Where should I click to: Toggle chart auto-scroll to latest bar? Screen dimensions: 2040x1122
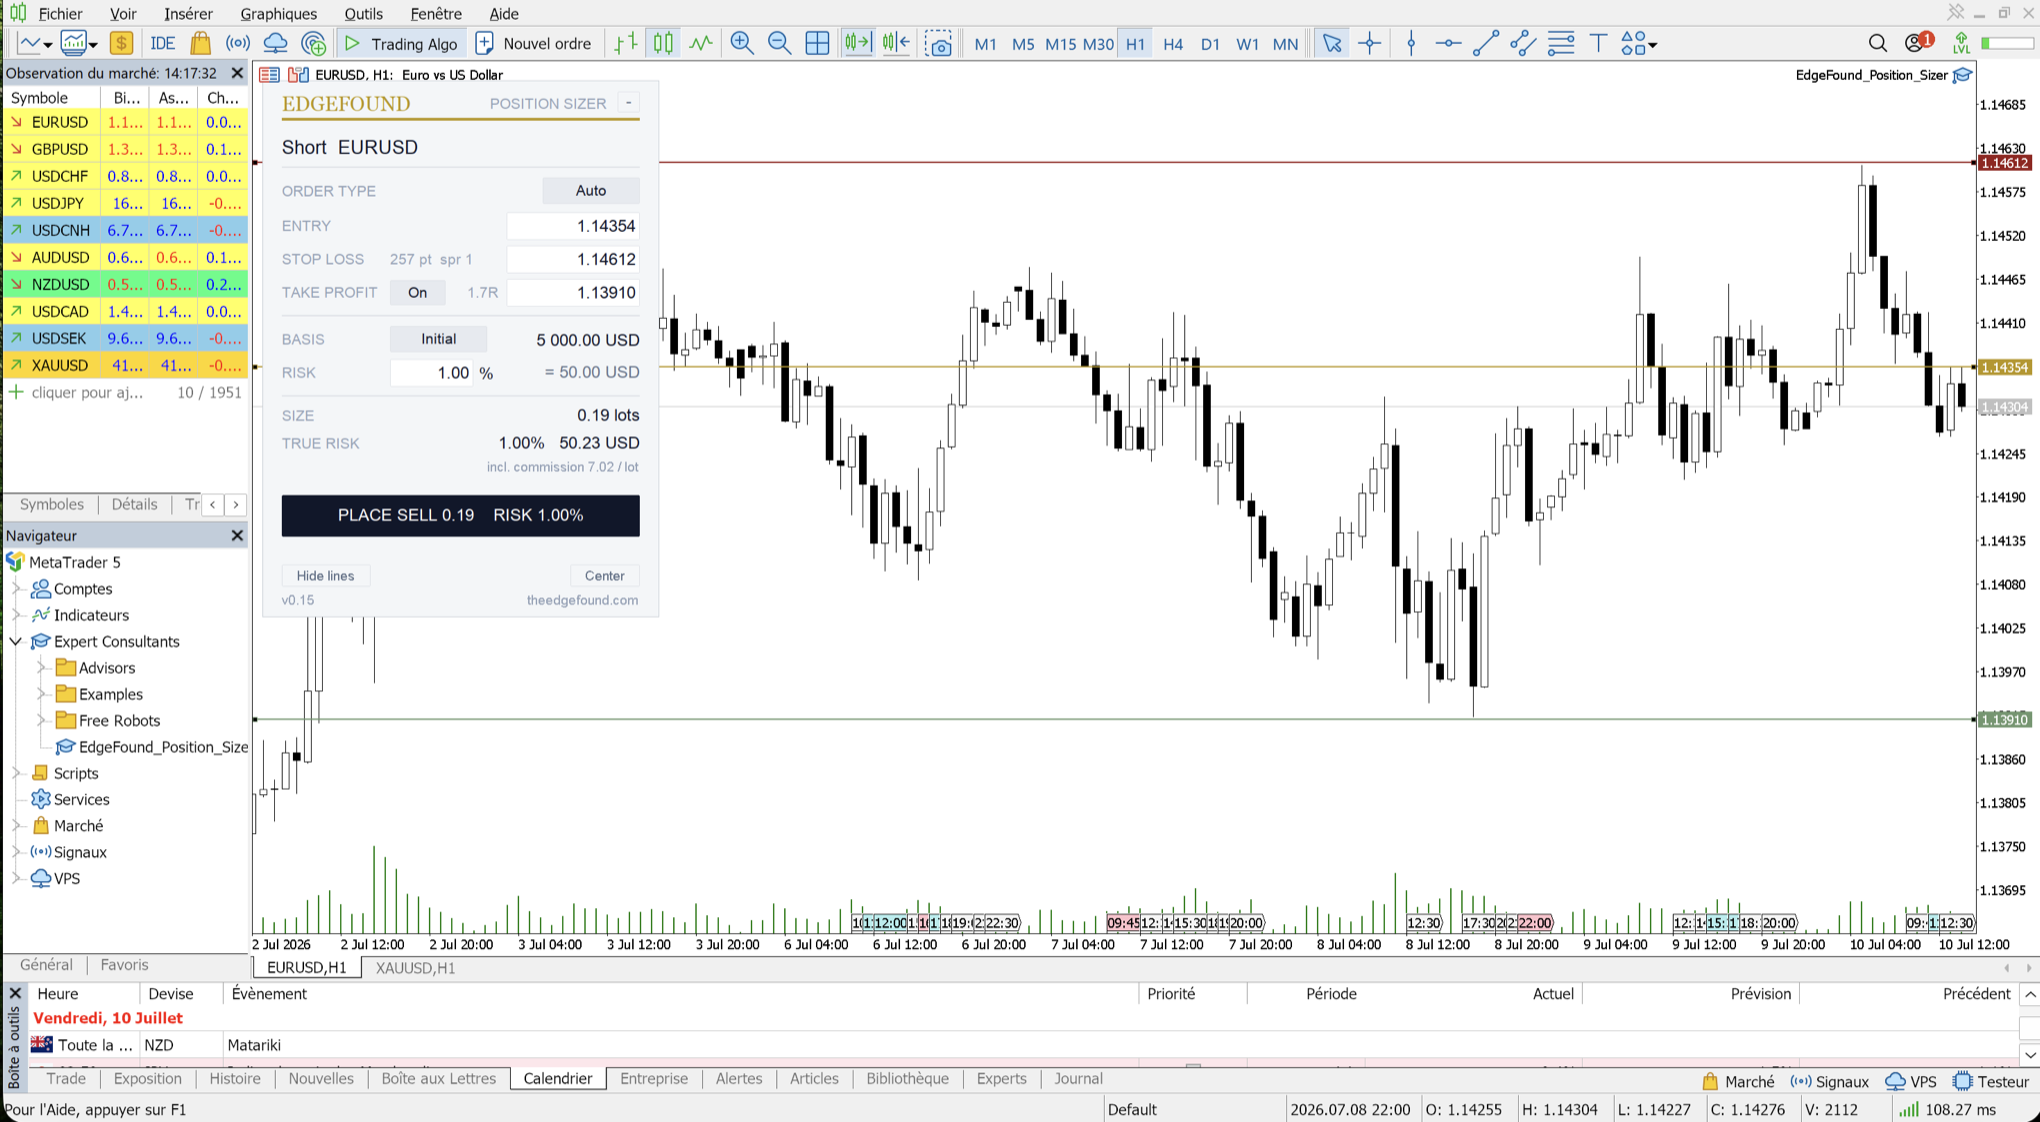pyautogui.click(x=857, y=43)
